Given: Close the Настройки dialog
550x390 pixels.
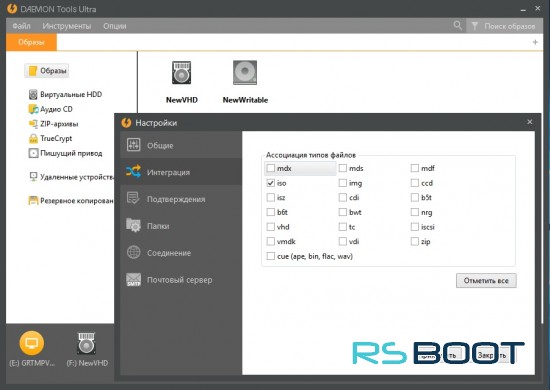Looking at the screenshot, I should click(x=530, y=122).
